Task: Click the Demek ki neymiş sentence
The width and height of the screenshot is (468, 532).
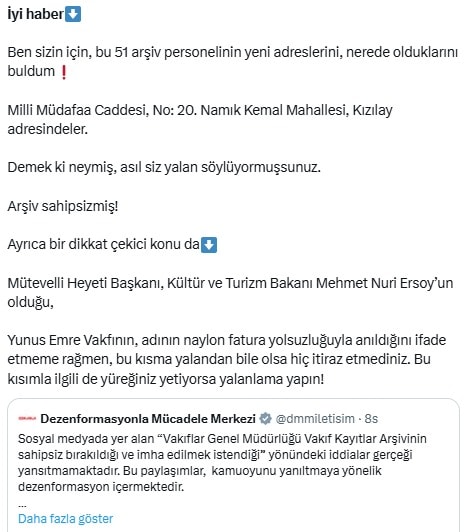Action: [x=164, y=167]
